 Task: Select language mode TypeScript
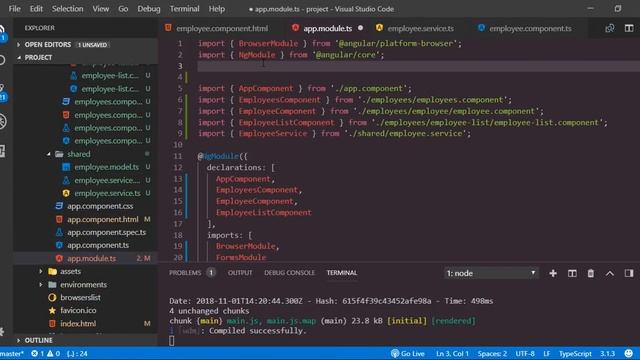(575, 353)
